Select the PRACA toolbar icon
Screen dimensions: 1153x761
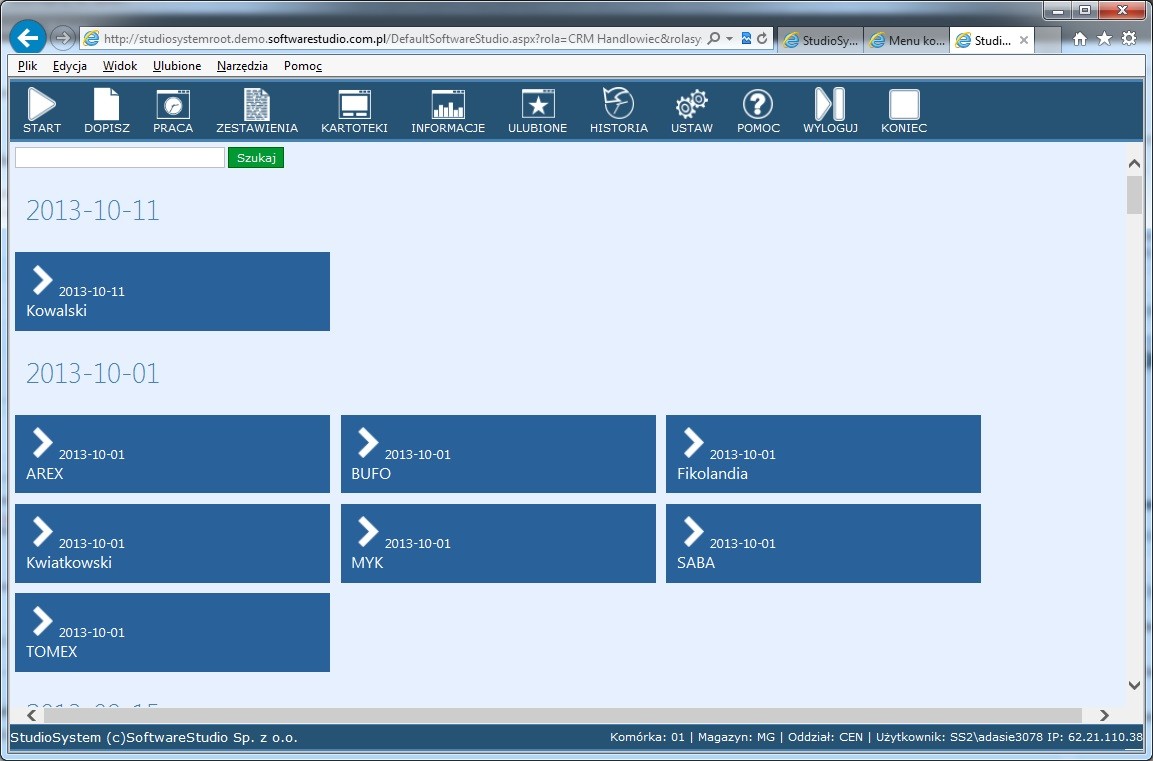click(x=173, y=105)
